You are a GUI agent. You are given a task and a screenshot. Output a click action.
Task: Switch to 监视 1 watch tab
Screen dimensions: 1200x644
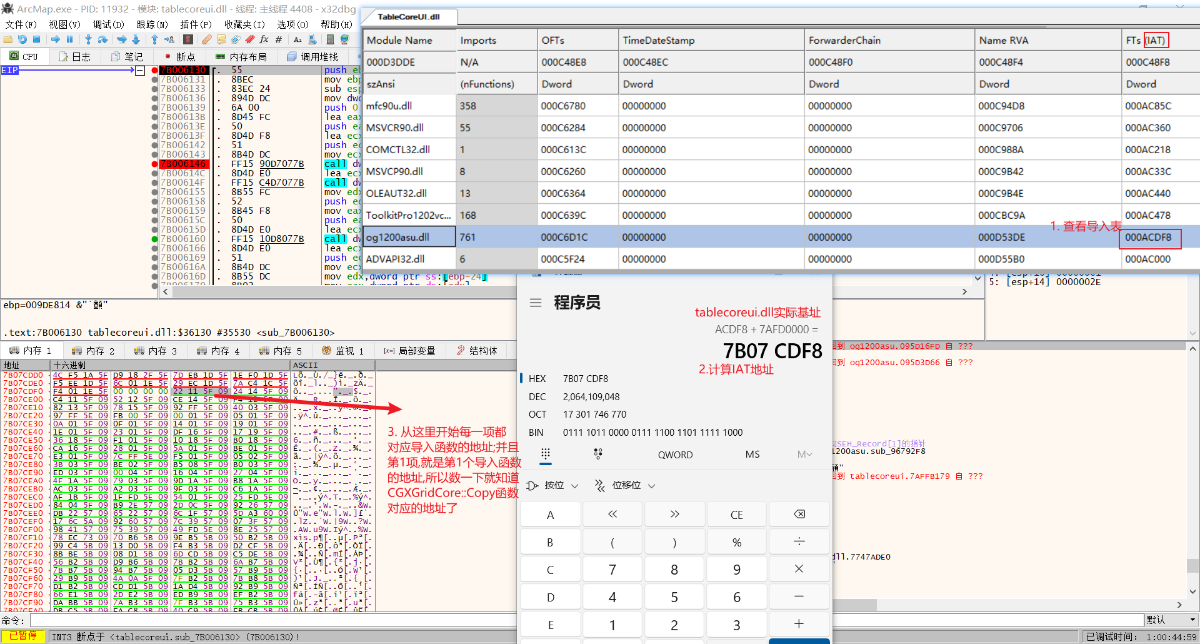[341, 351]
